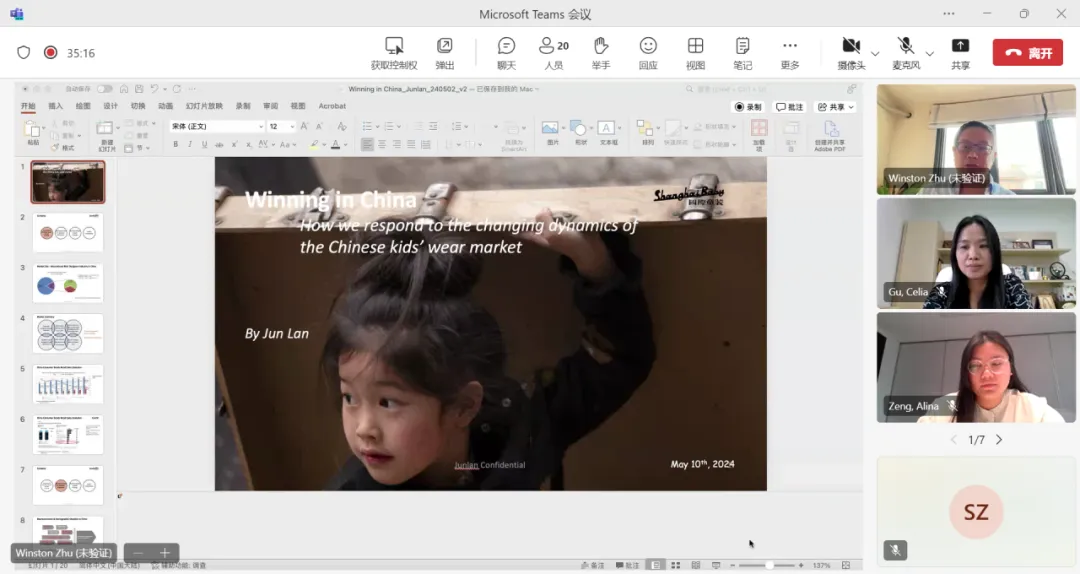
Task: Share content via the Share icon
Action: (x=960, y=53)
